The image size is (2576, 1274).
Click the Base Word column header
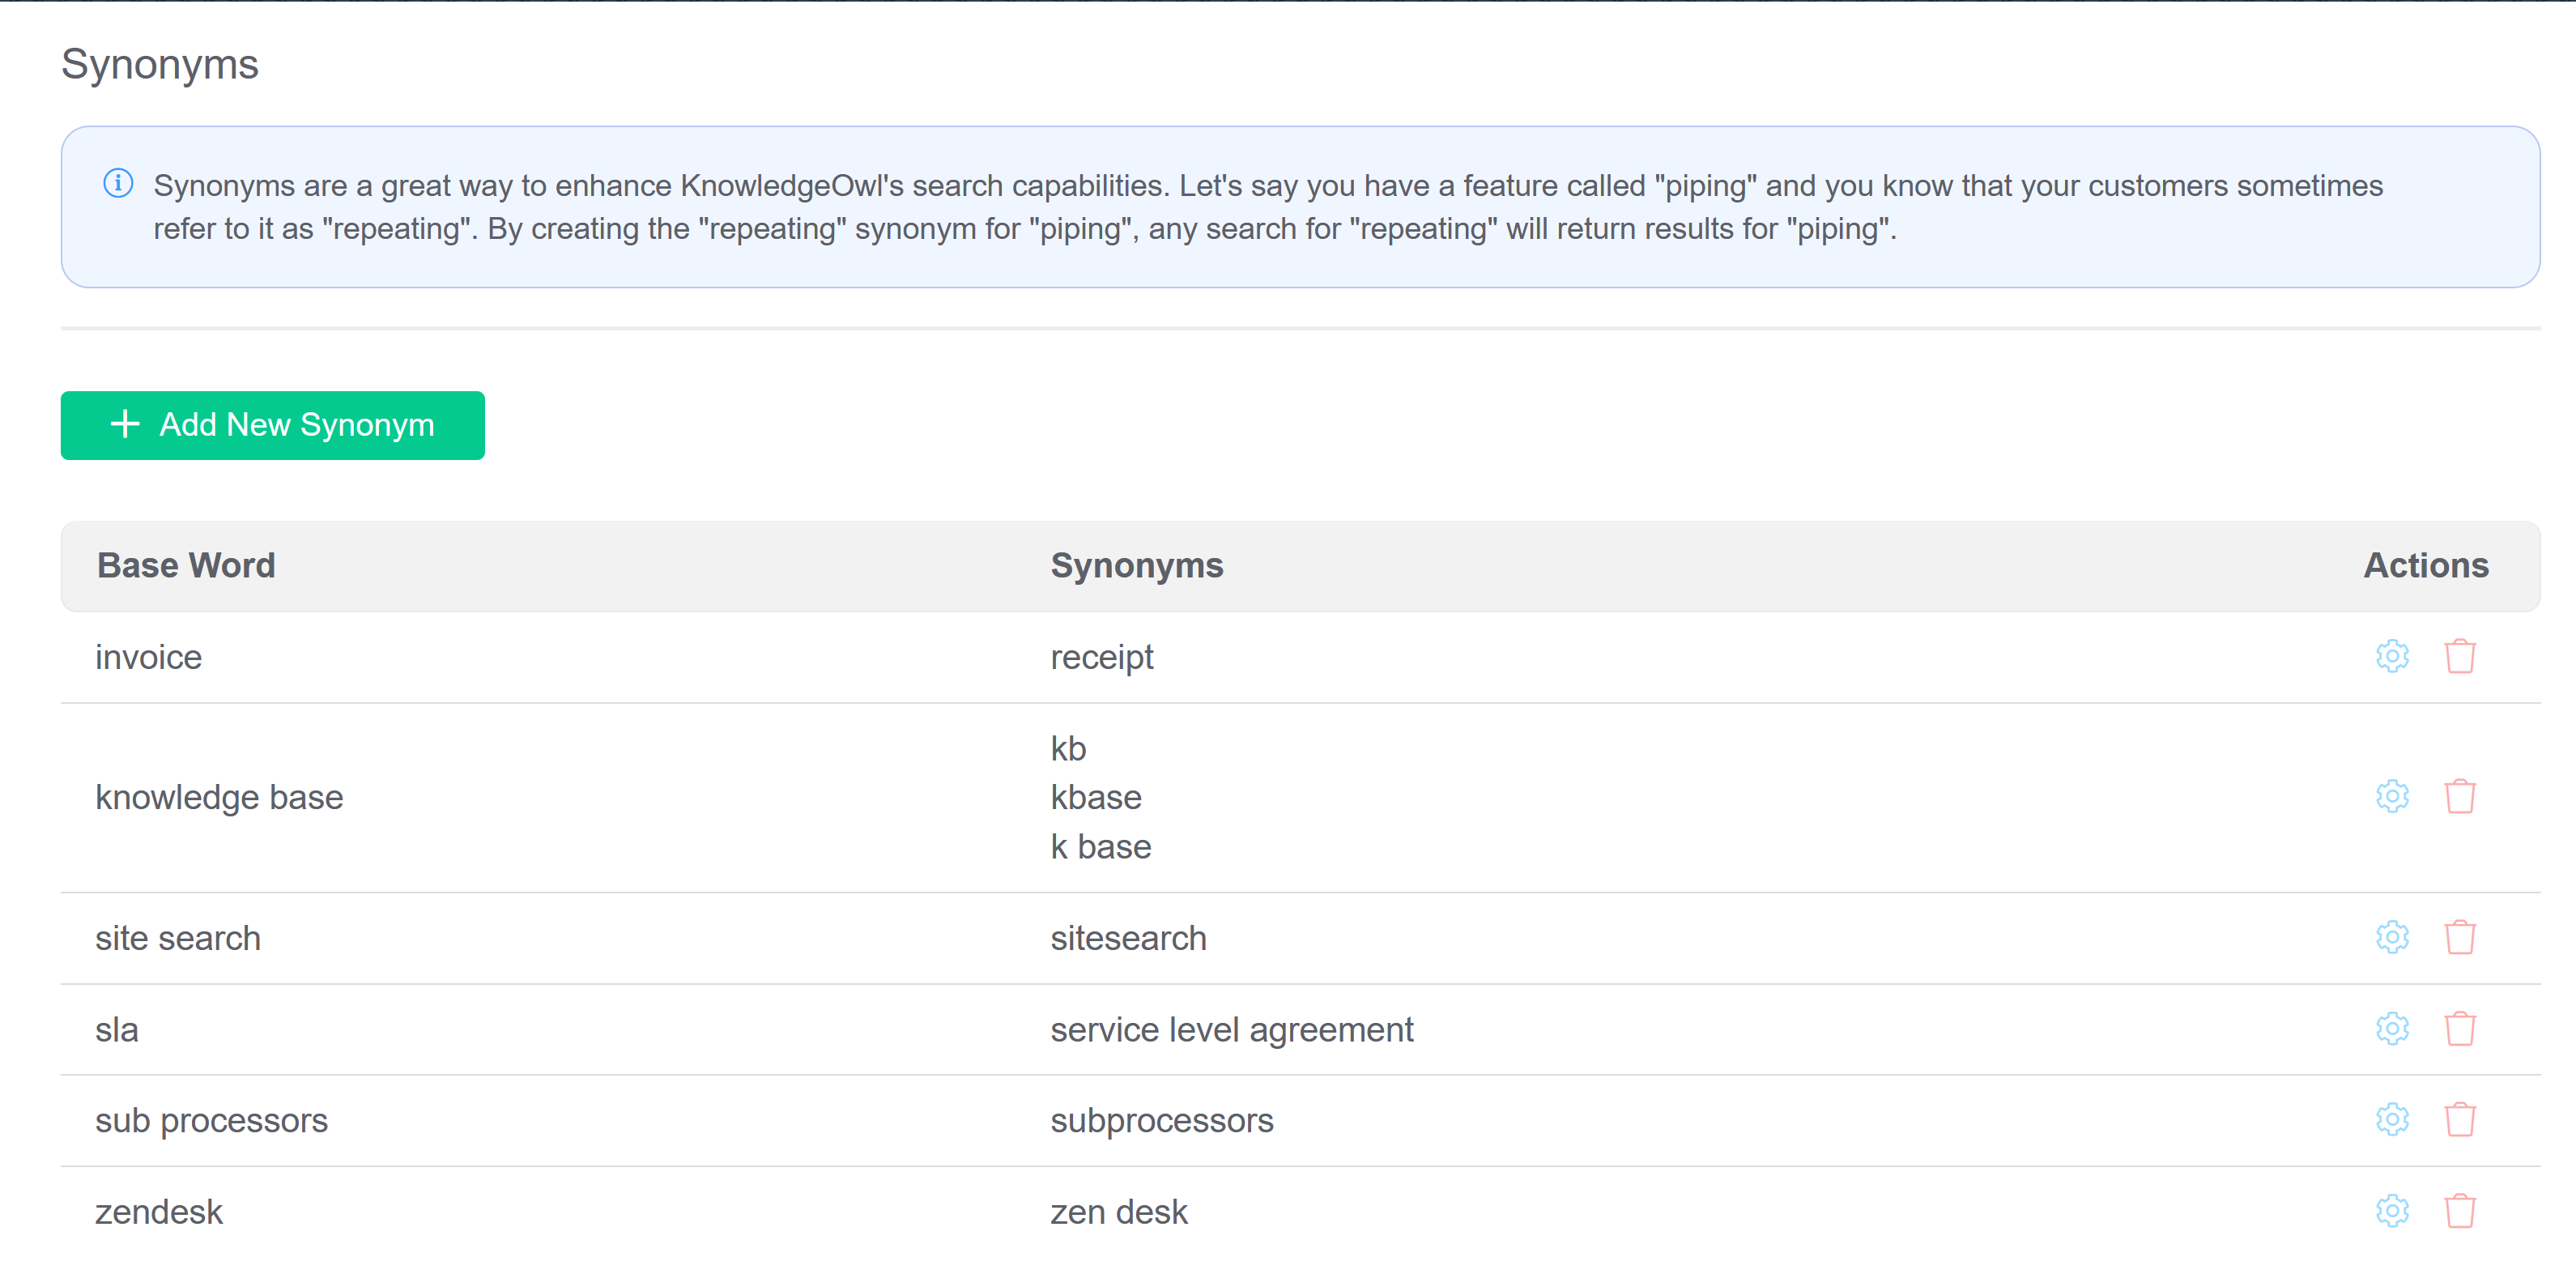coord(186,566)
